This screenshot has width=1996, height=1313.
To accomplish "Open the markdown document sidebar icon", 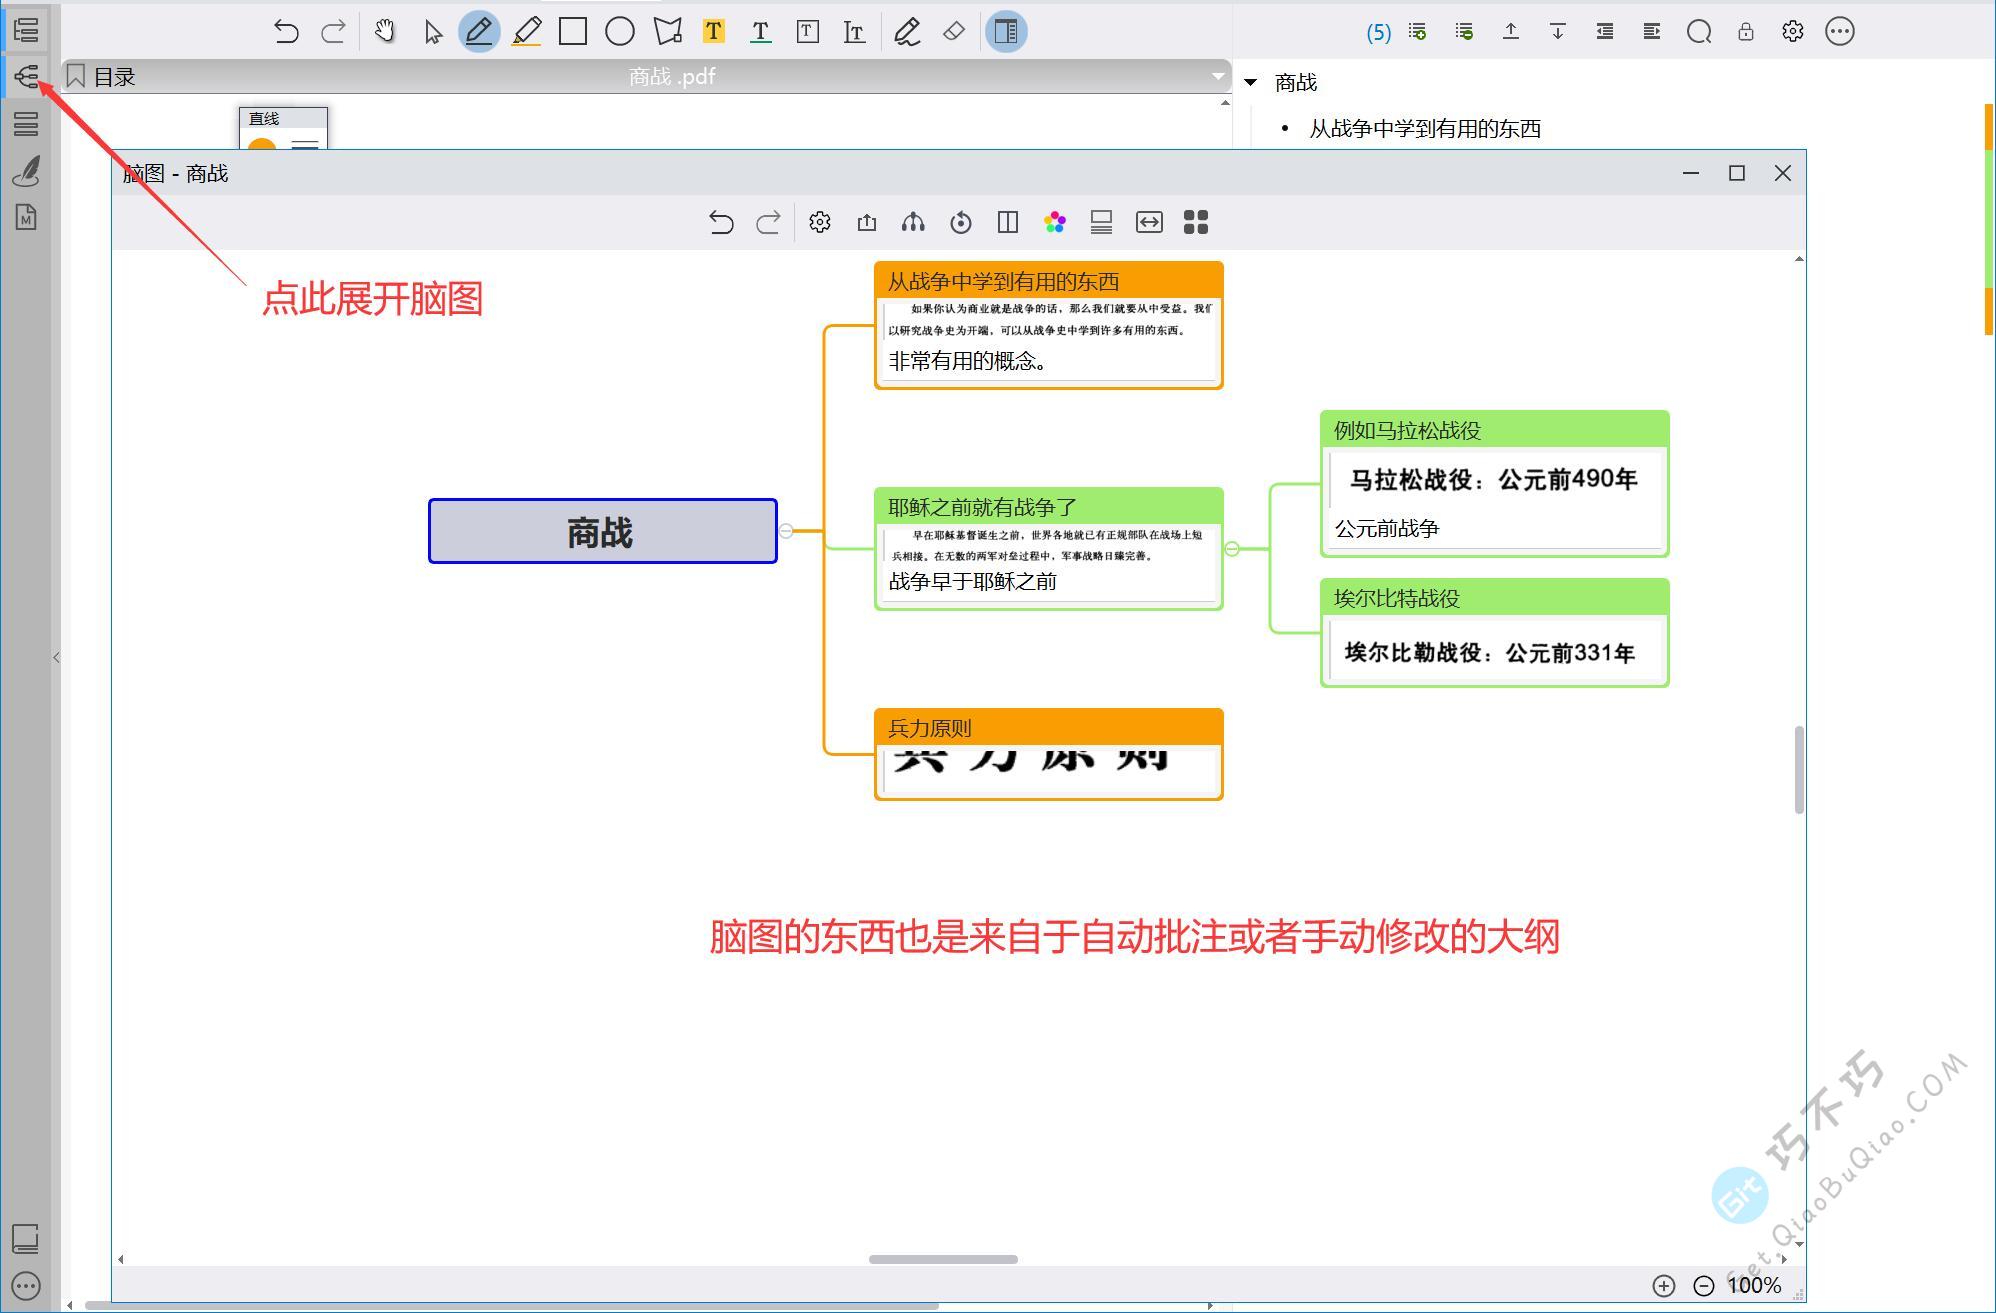I will pyautogui.click(x=26, y=217).
